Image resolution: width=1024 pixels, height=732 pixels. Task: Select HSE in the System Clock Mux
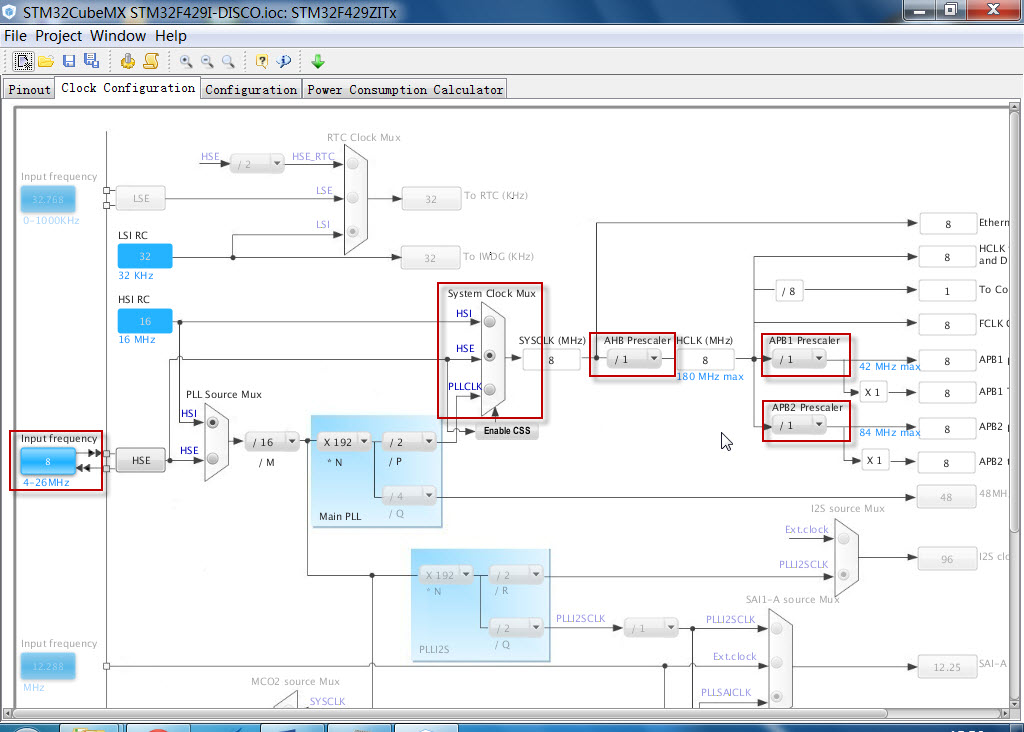click(490, 356)
